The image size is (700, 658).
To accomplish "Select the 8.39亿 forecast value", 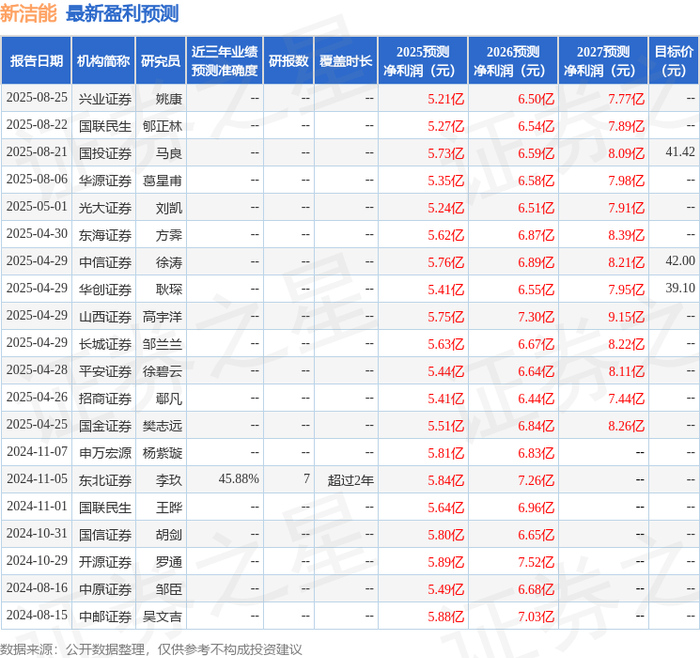I will click(x=626, y=235).
